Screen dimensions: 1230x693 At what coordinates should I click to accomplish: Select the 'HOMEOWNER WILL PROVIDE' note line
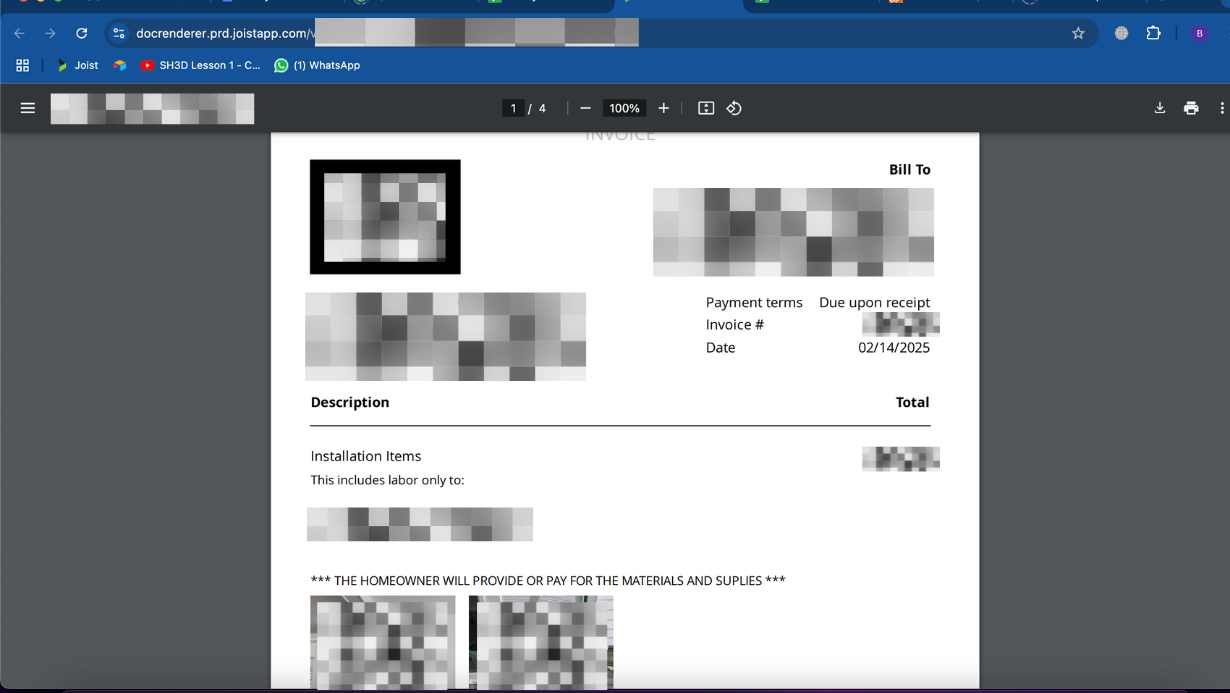pos(548,580)
